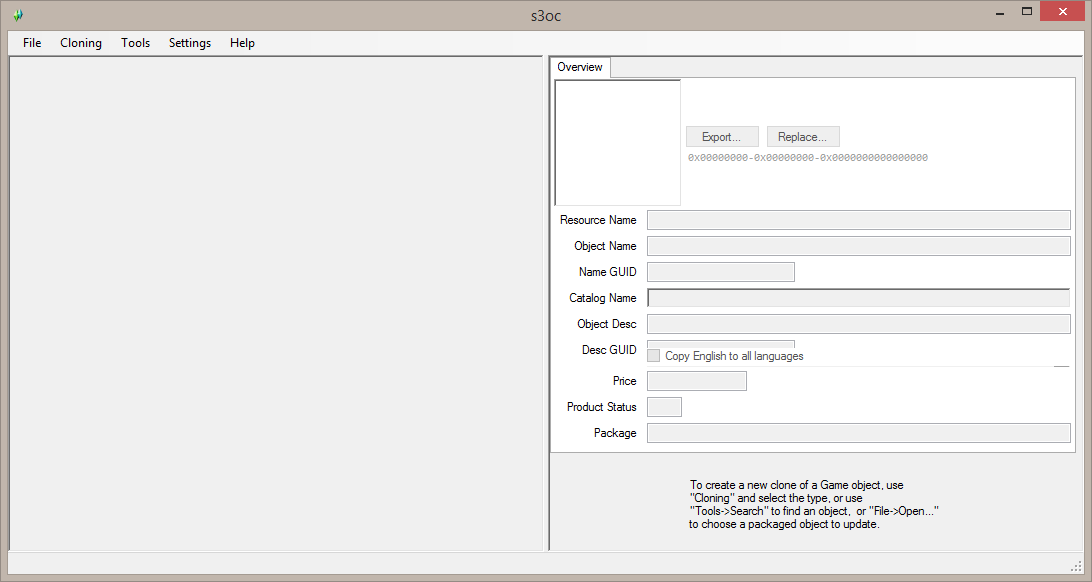Click the Name GUID field

click(x=721, y=272)
